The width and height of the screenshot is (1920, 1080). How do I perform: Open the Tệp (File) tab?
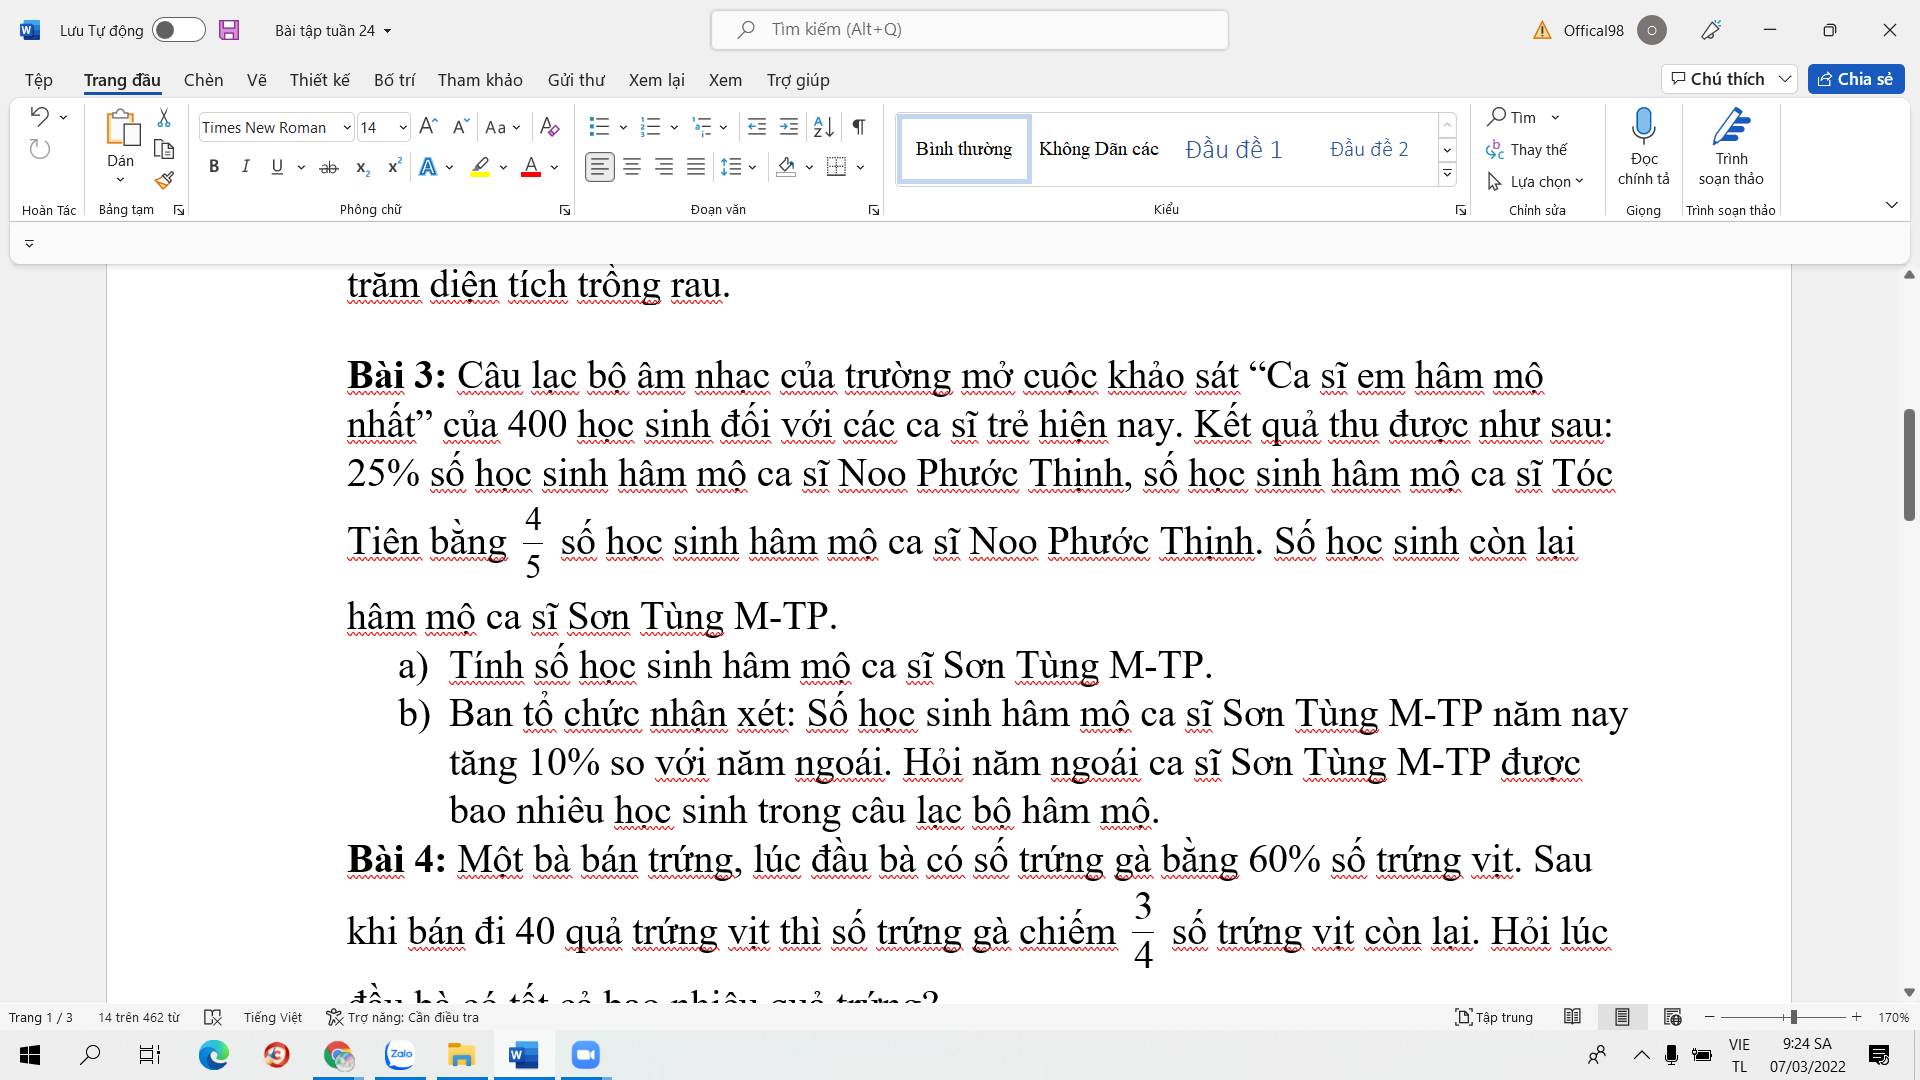pyautogui.click(x=39, y=80)
